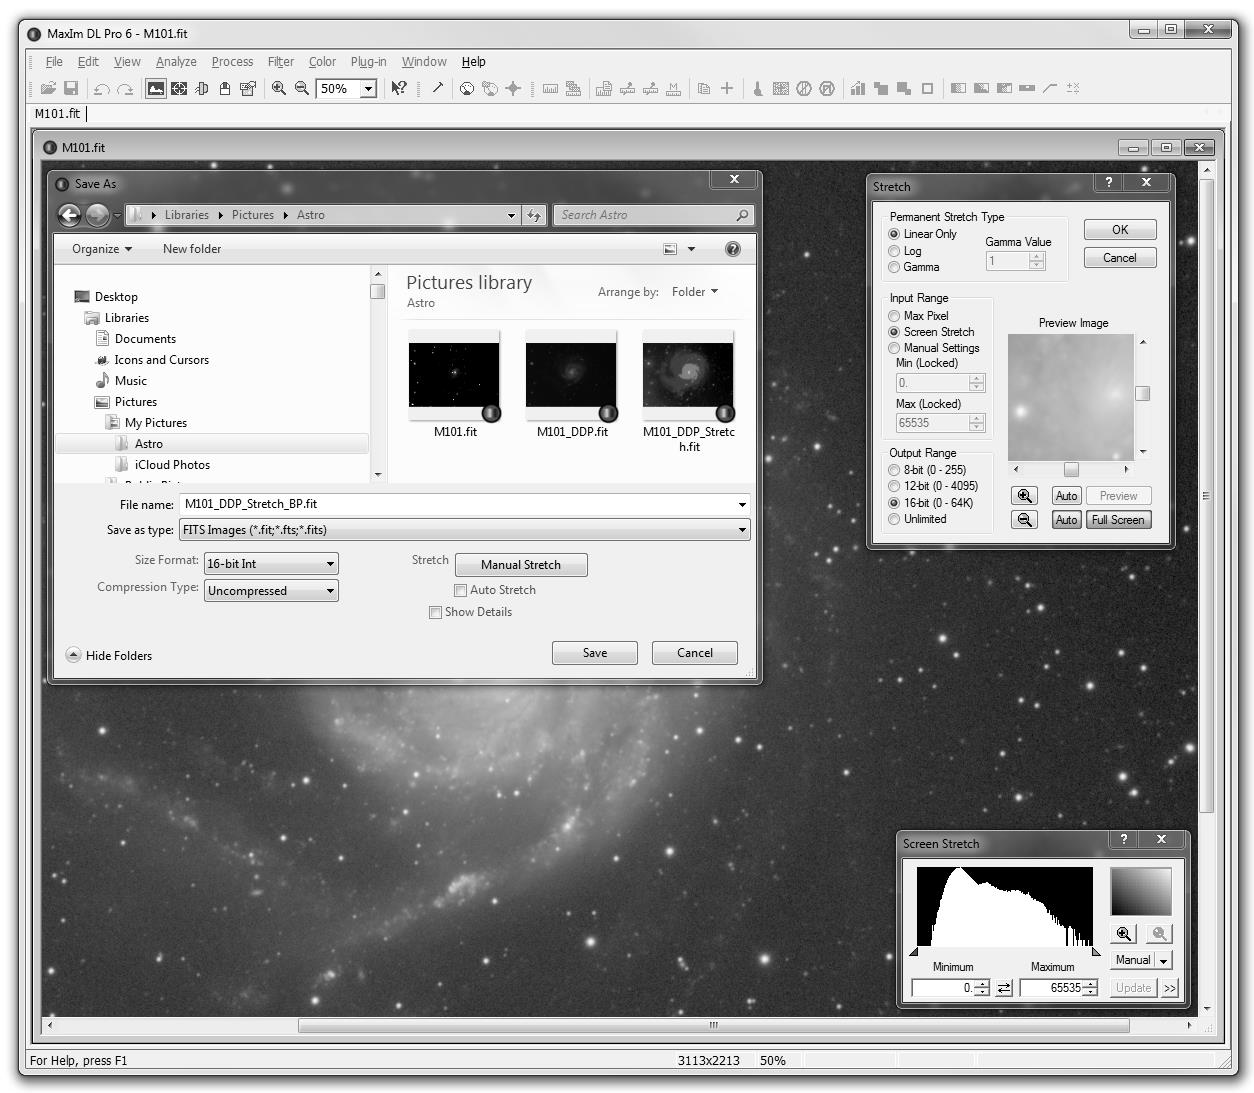Open the Color menu
Viewport: 1254px width, 1093px height.
click(322, 62)
